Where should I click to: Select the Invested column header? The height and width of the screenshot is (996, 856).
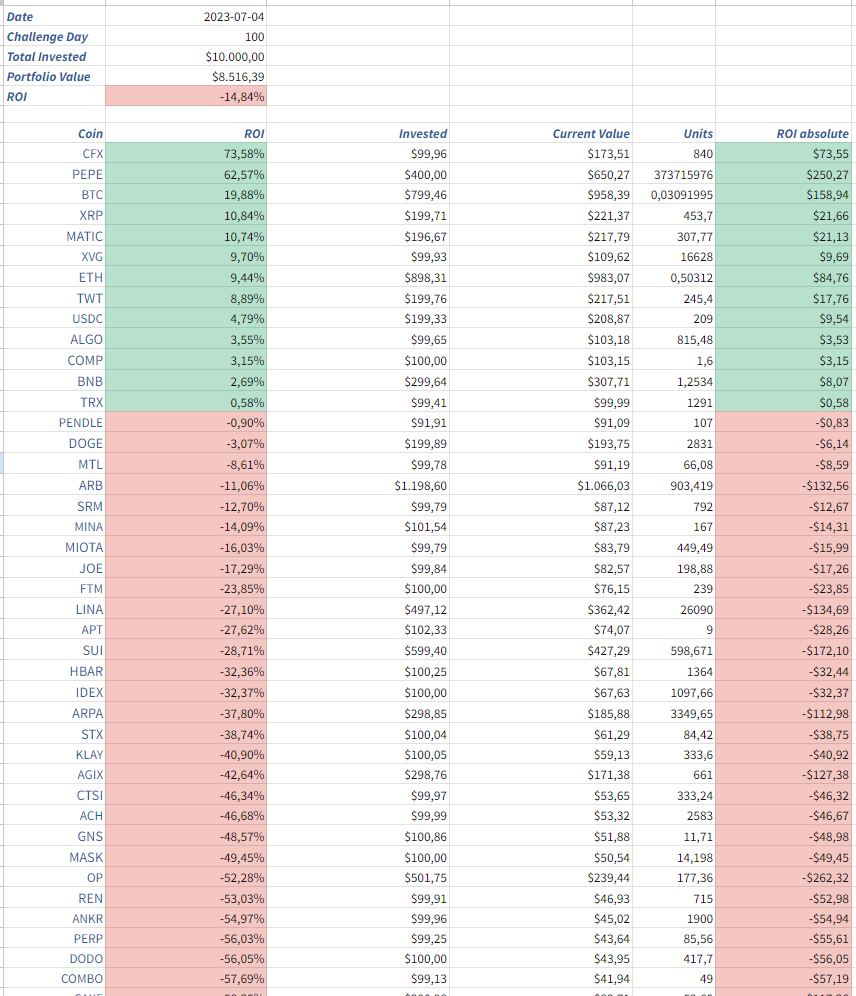coord(358,133)
